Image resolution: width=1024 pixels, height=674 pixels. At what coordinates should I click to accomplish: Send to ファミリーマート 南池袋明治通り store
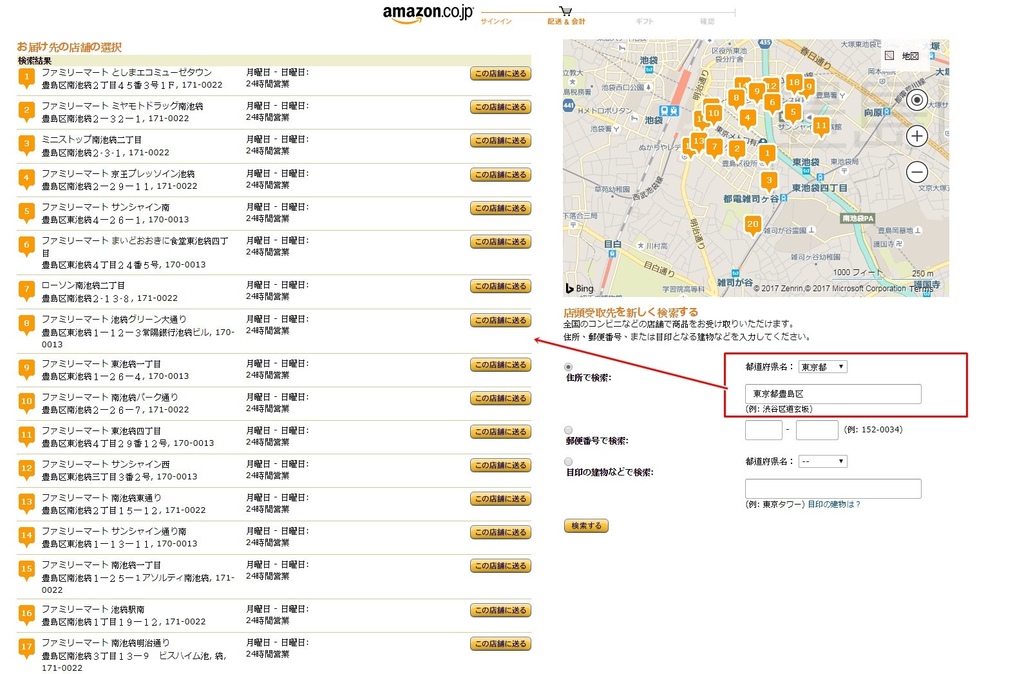[x=500, y=644]
